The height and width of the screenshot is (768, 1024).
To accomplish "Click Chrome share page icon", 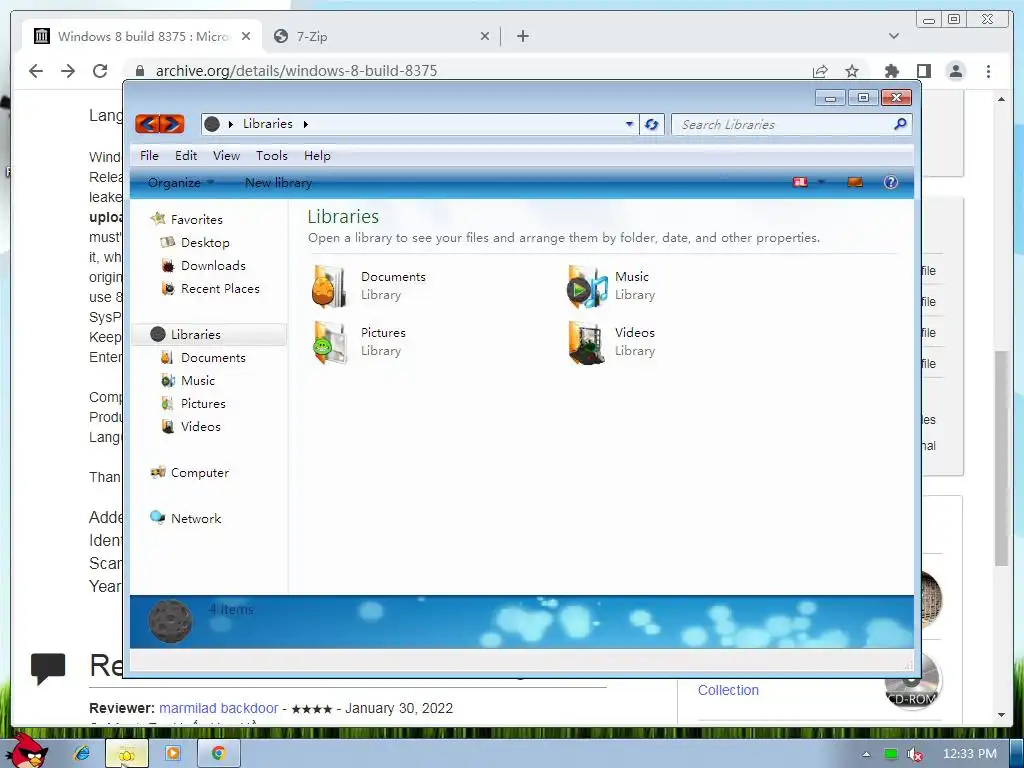I will pyautogui.click(x=820, y=71).
